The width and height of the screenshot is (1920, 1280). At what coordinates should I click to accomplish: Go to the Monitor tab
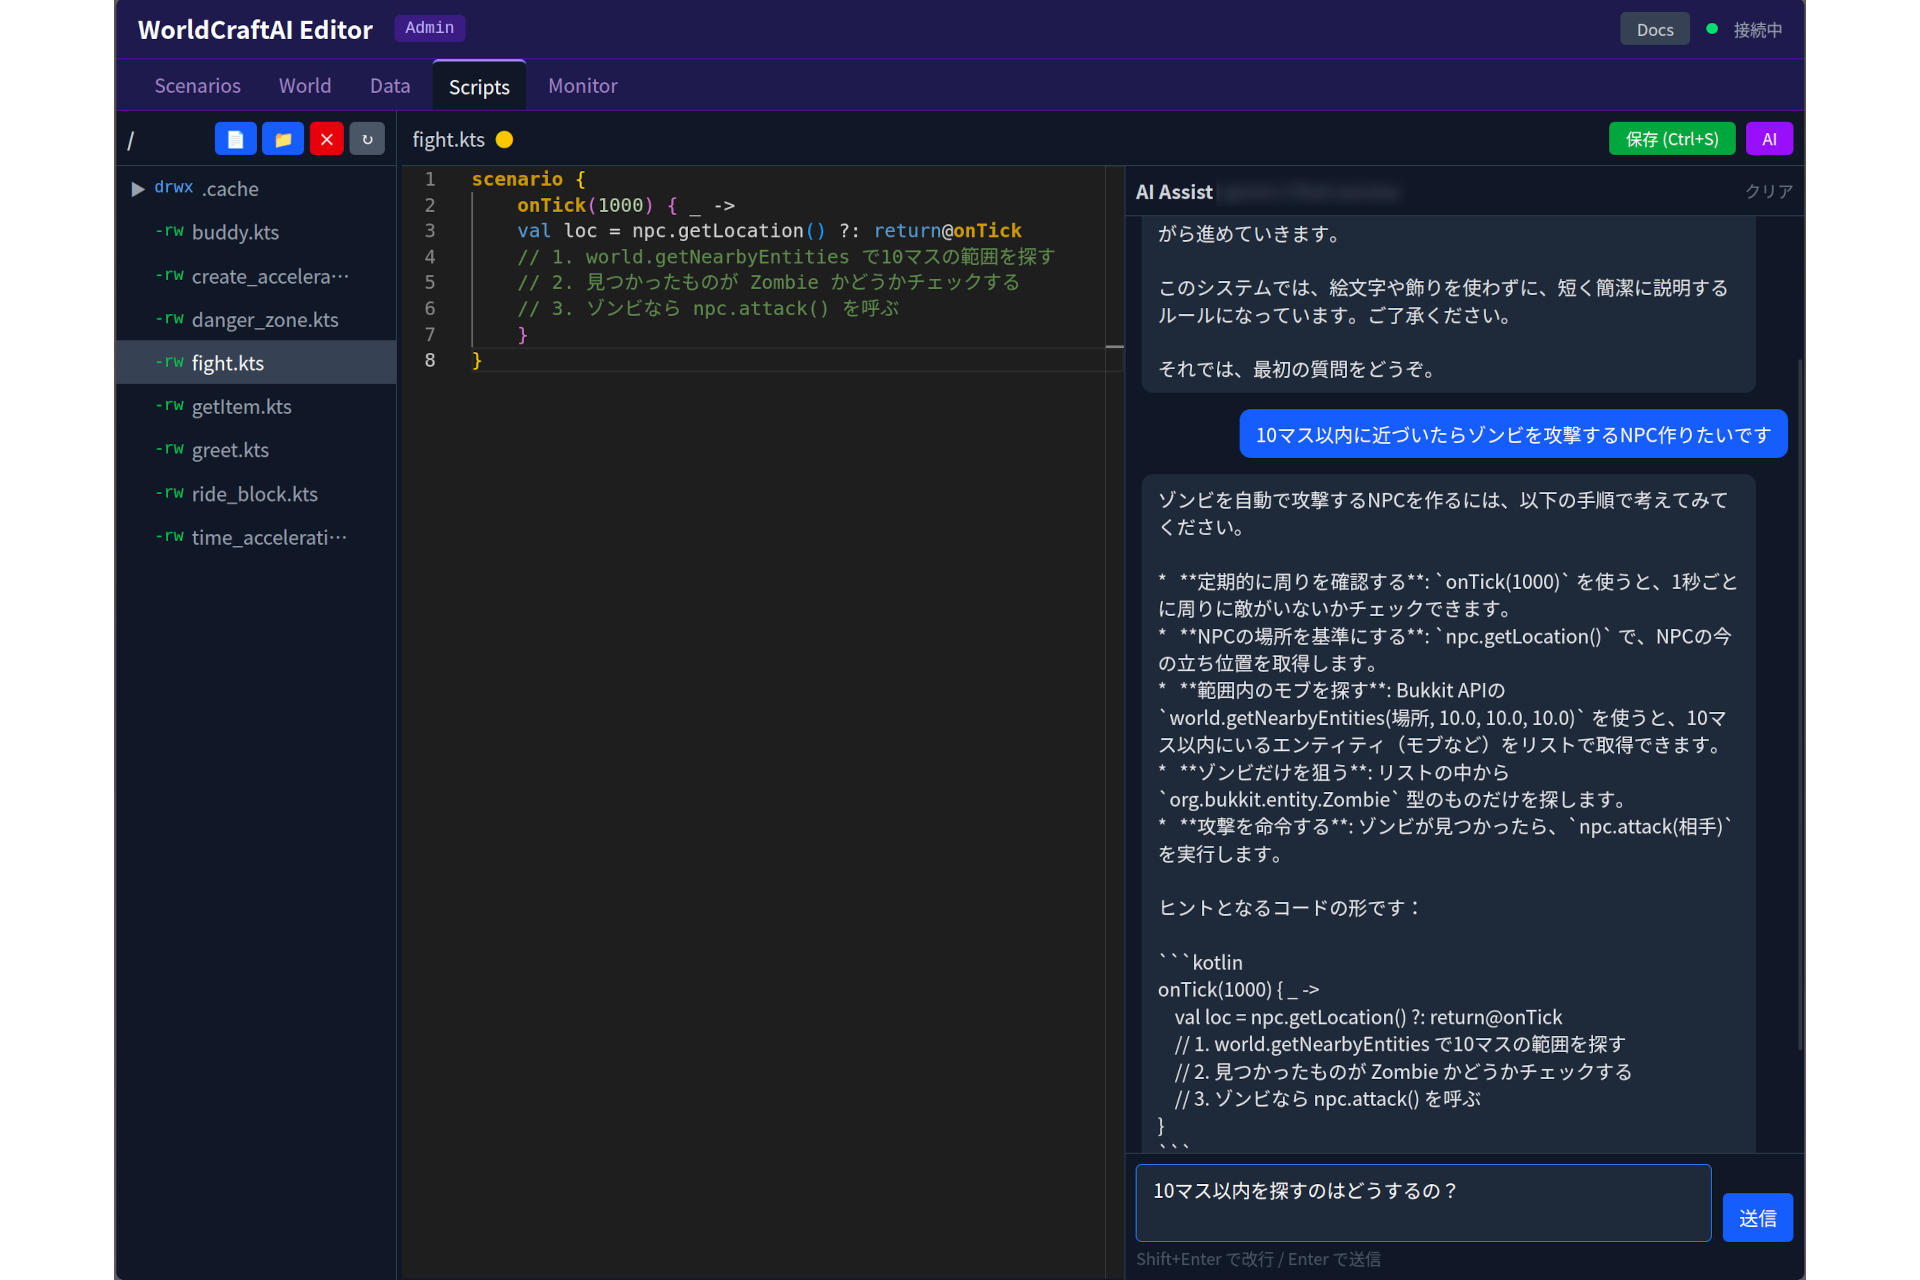click(582, 86)
